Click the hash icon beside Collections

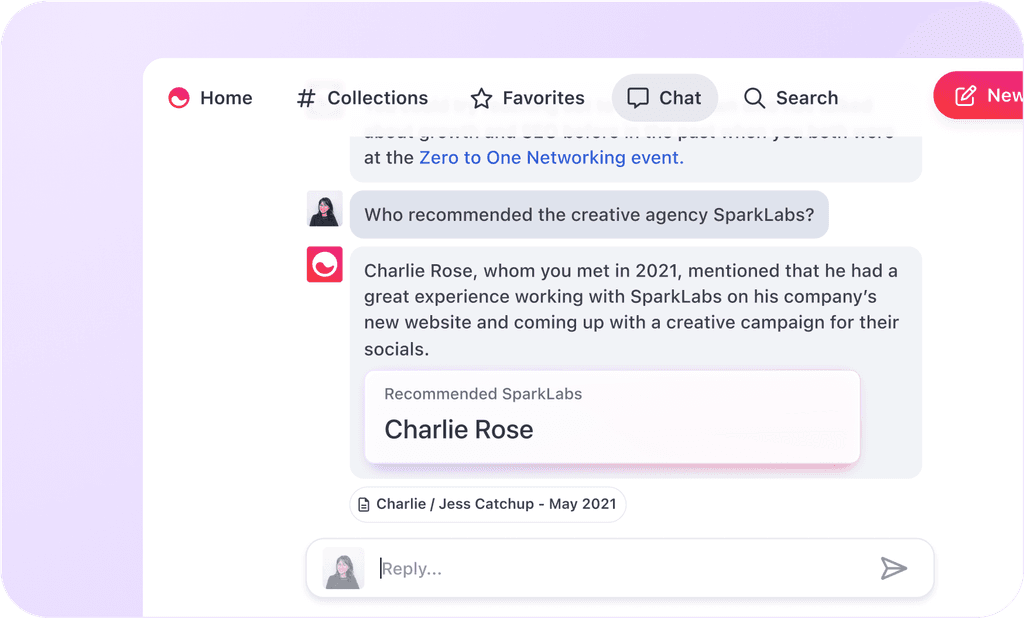pos(305,98)
